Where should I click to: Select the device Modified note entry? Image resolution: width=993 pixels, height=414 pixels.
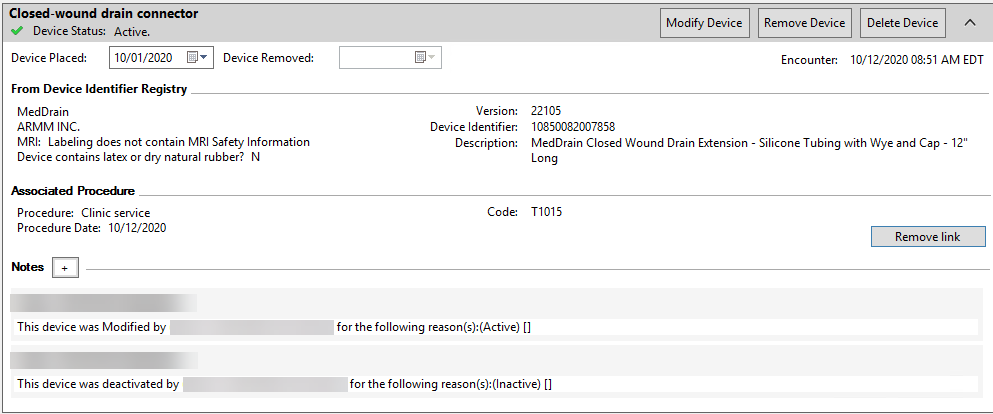[496, 327]
